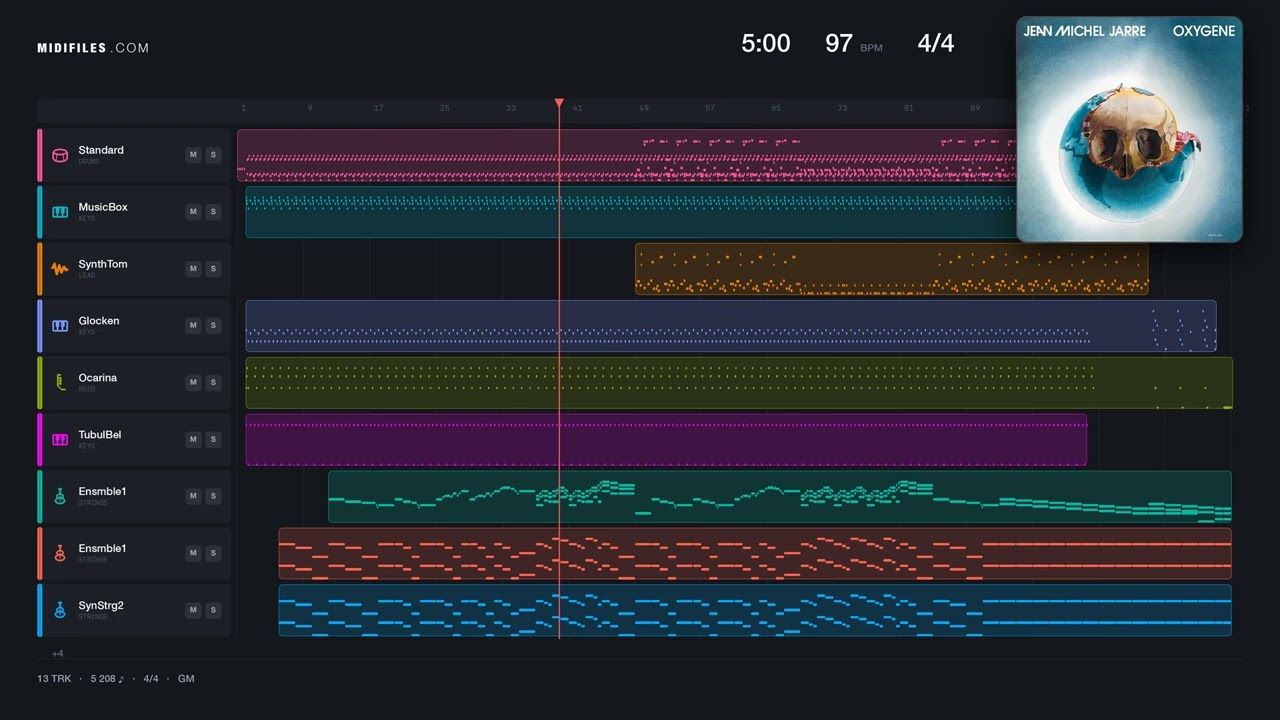Screen dimensions: 1280x720
Task: Jump to bar 9 on the timeline ruler
Action: pos(310,108)
